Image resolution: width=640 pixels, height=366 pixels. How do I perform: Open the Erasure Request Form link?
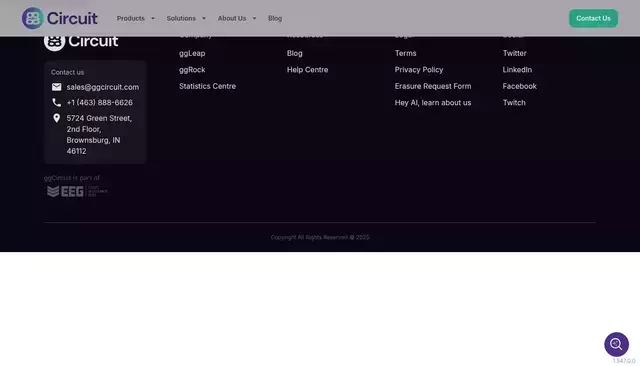pyautogui.click(x=433, y=86)
